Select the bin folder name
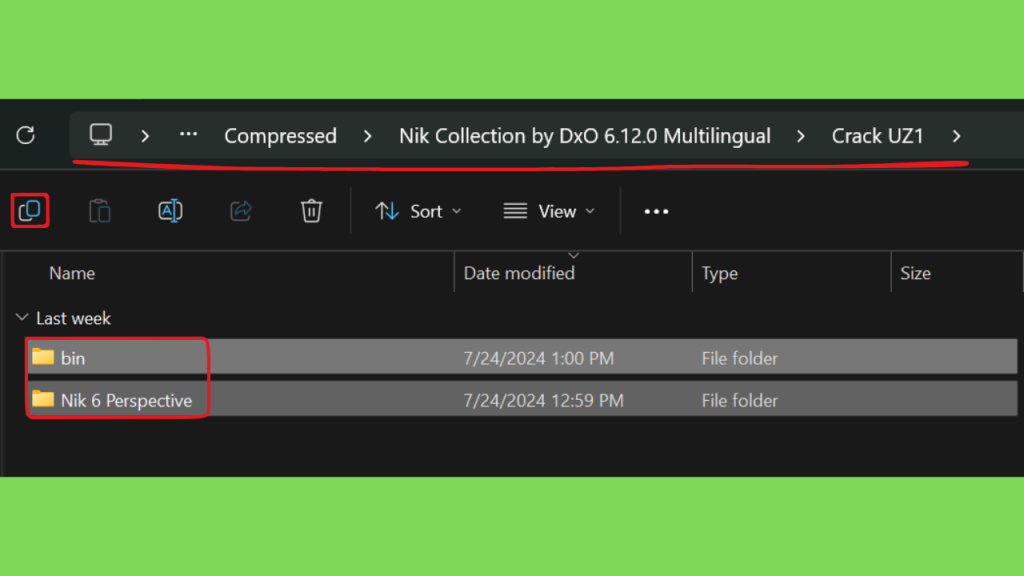The image size is (1024, 576). tap(73, 358)
